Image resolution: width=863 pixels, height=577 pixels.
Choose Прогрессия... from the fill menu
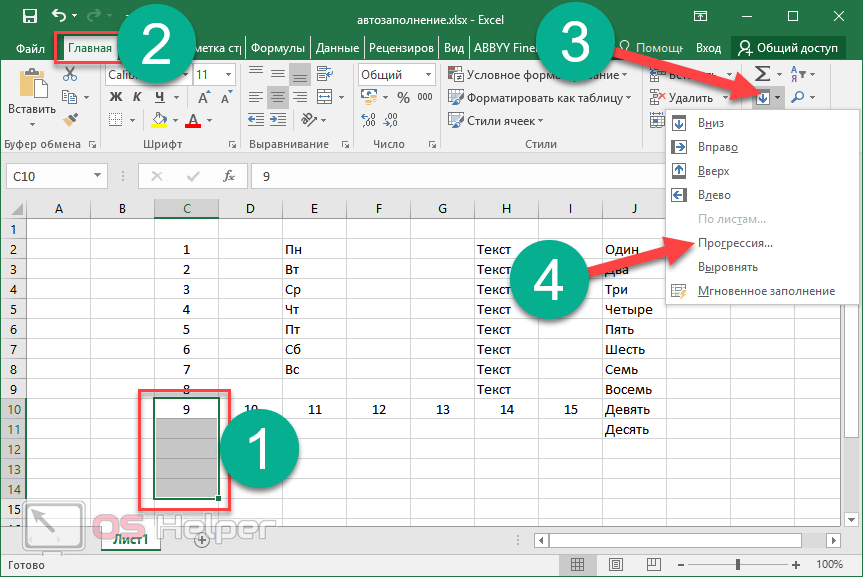pyautogui.click(x=736, y=243)
